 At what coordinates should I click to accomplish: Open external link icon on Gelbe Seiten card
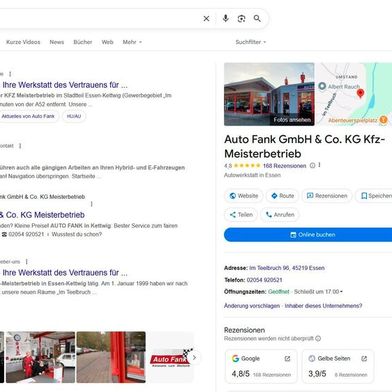pyautogui.click(x=364, y=359)
